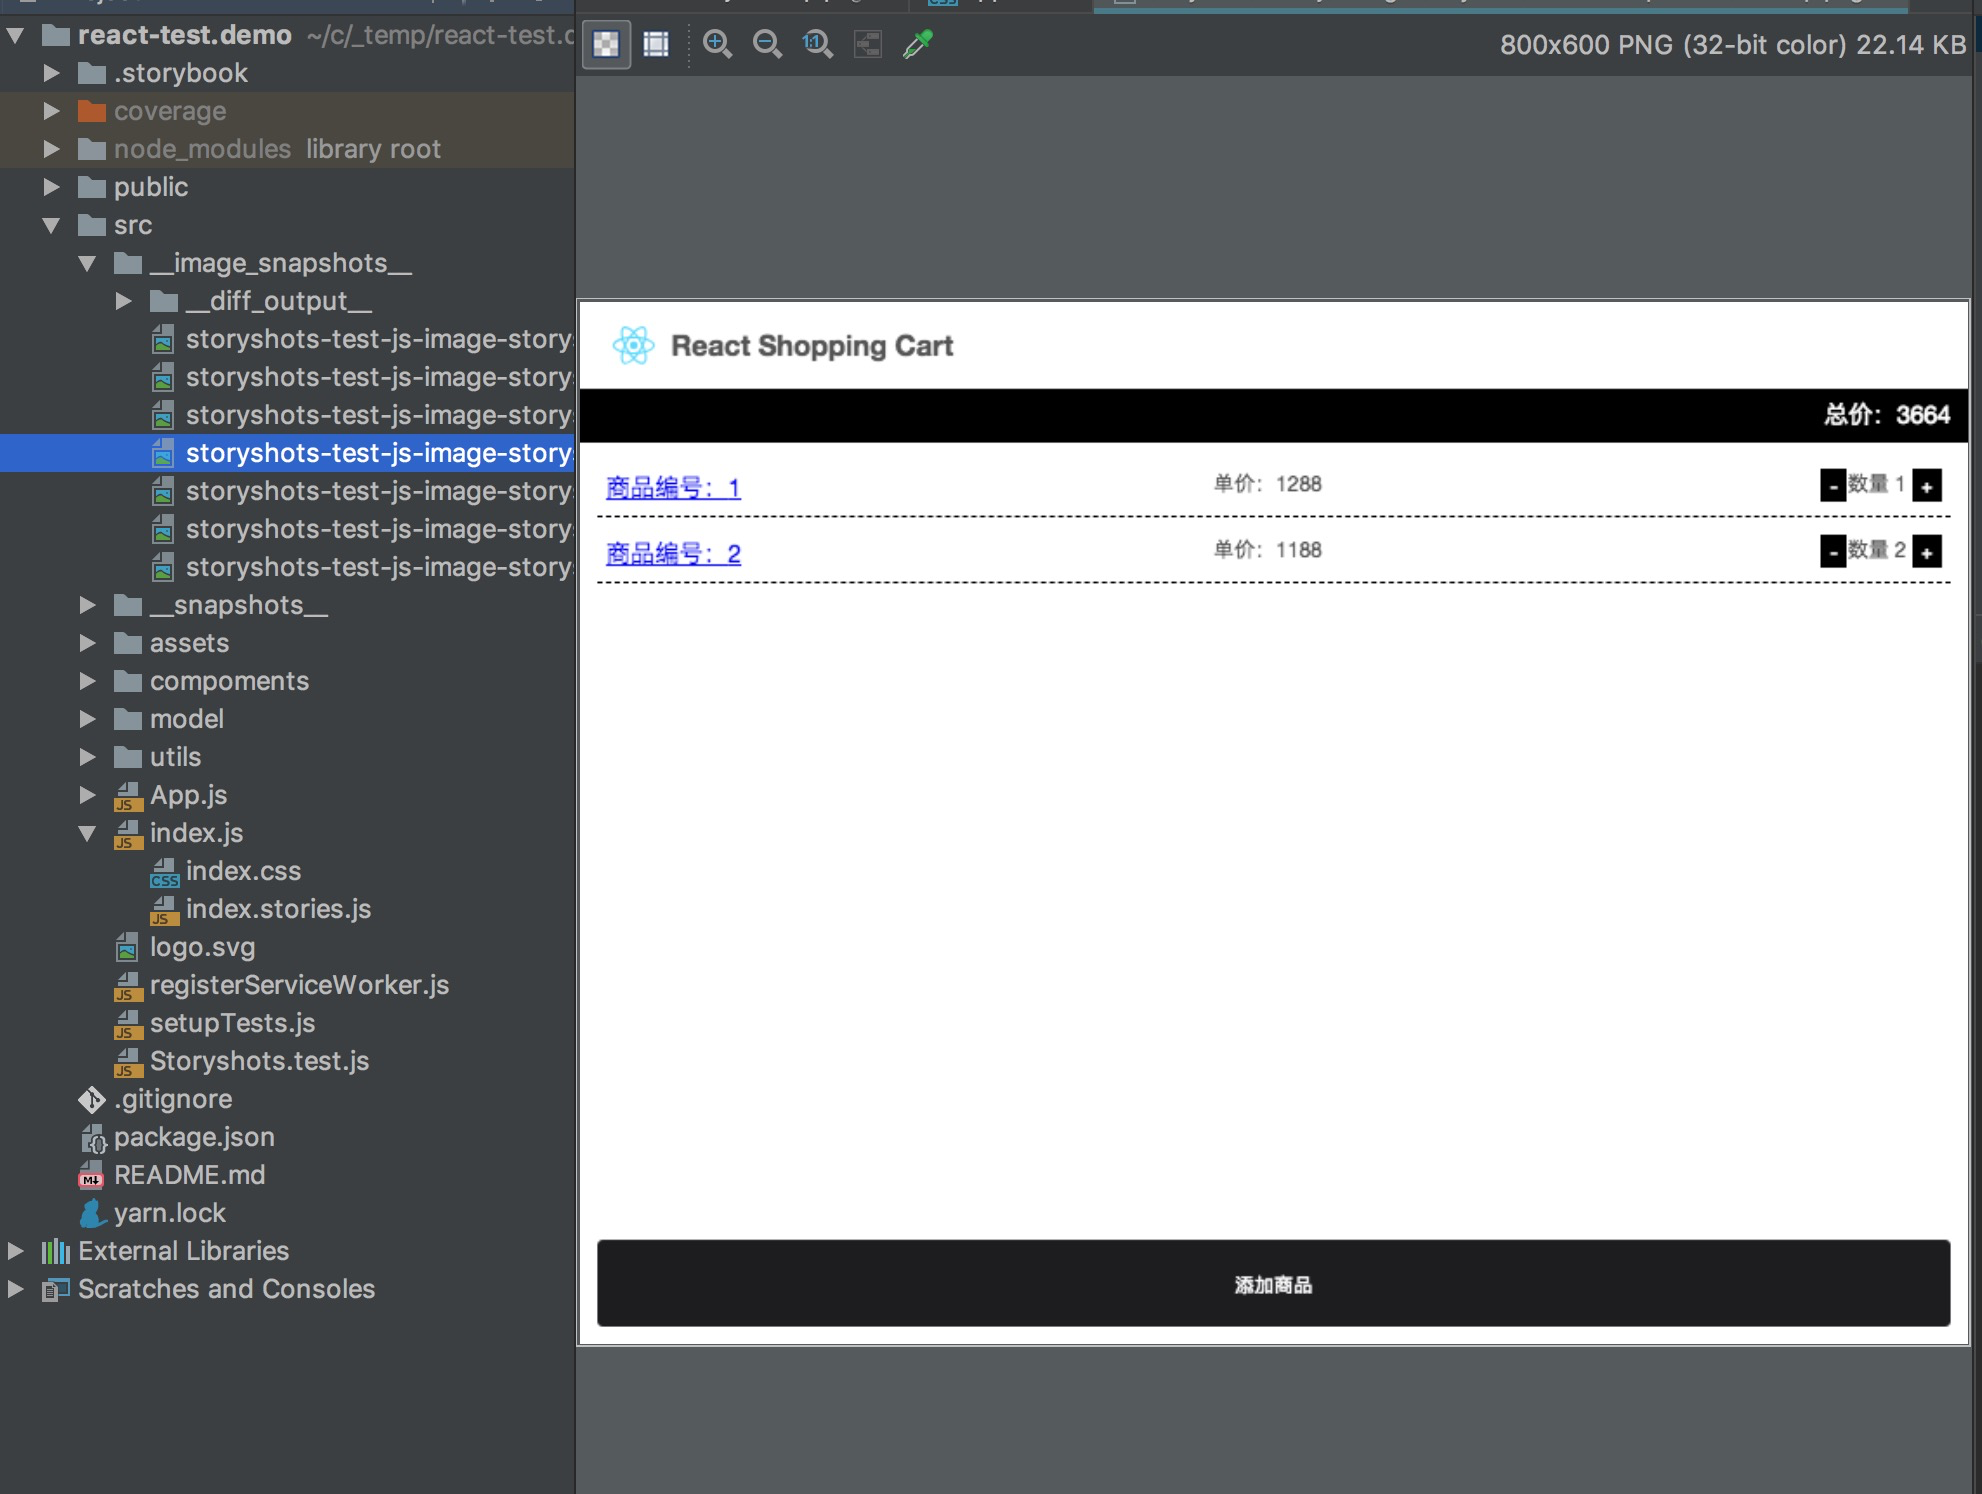This screenshot has width=1982, height=1494.
Task: Zoom out of the image
Action: pos(767,44)
